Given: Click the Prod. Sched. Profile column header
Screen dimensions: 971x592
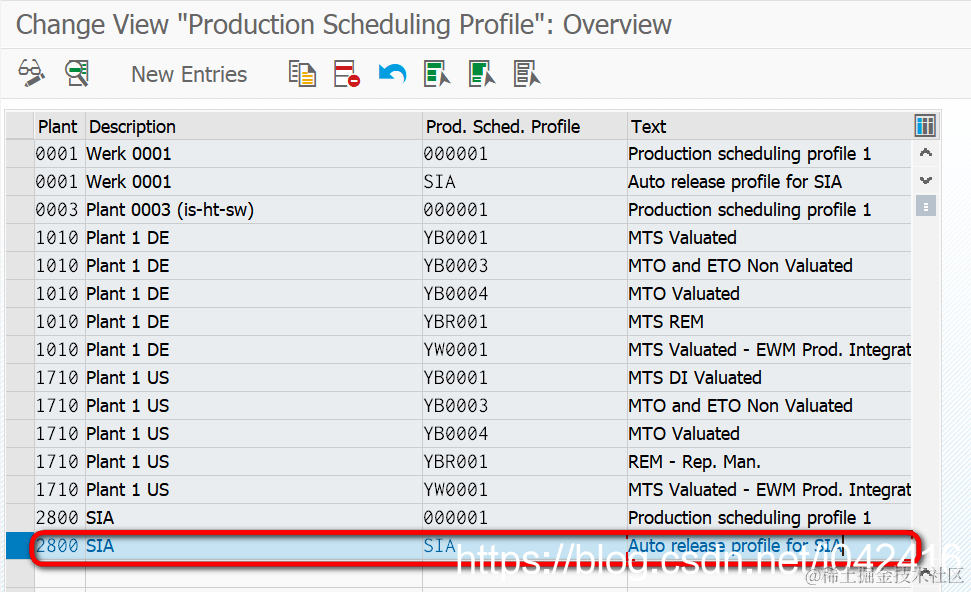Looking at the screenshot, I should click(x=503, y=127).
